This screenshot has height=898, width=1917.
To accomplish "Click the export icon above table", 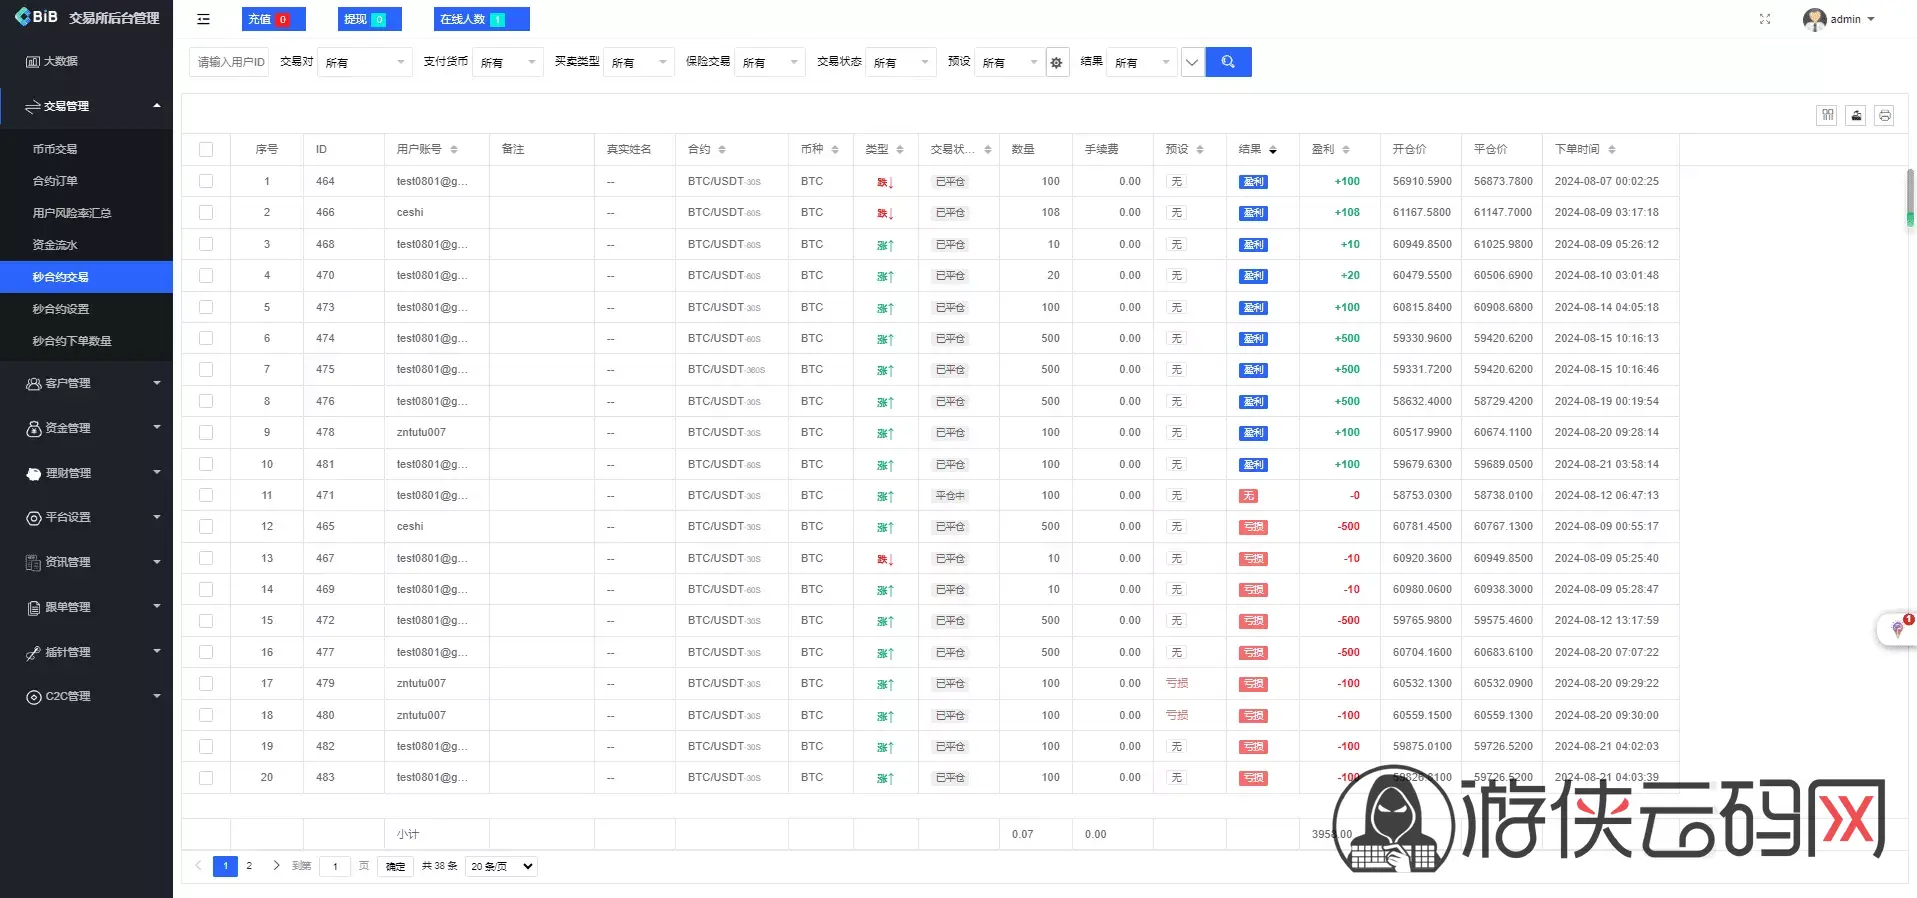I will [x=1856, y=115].
